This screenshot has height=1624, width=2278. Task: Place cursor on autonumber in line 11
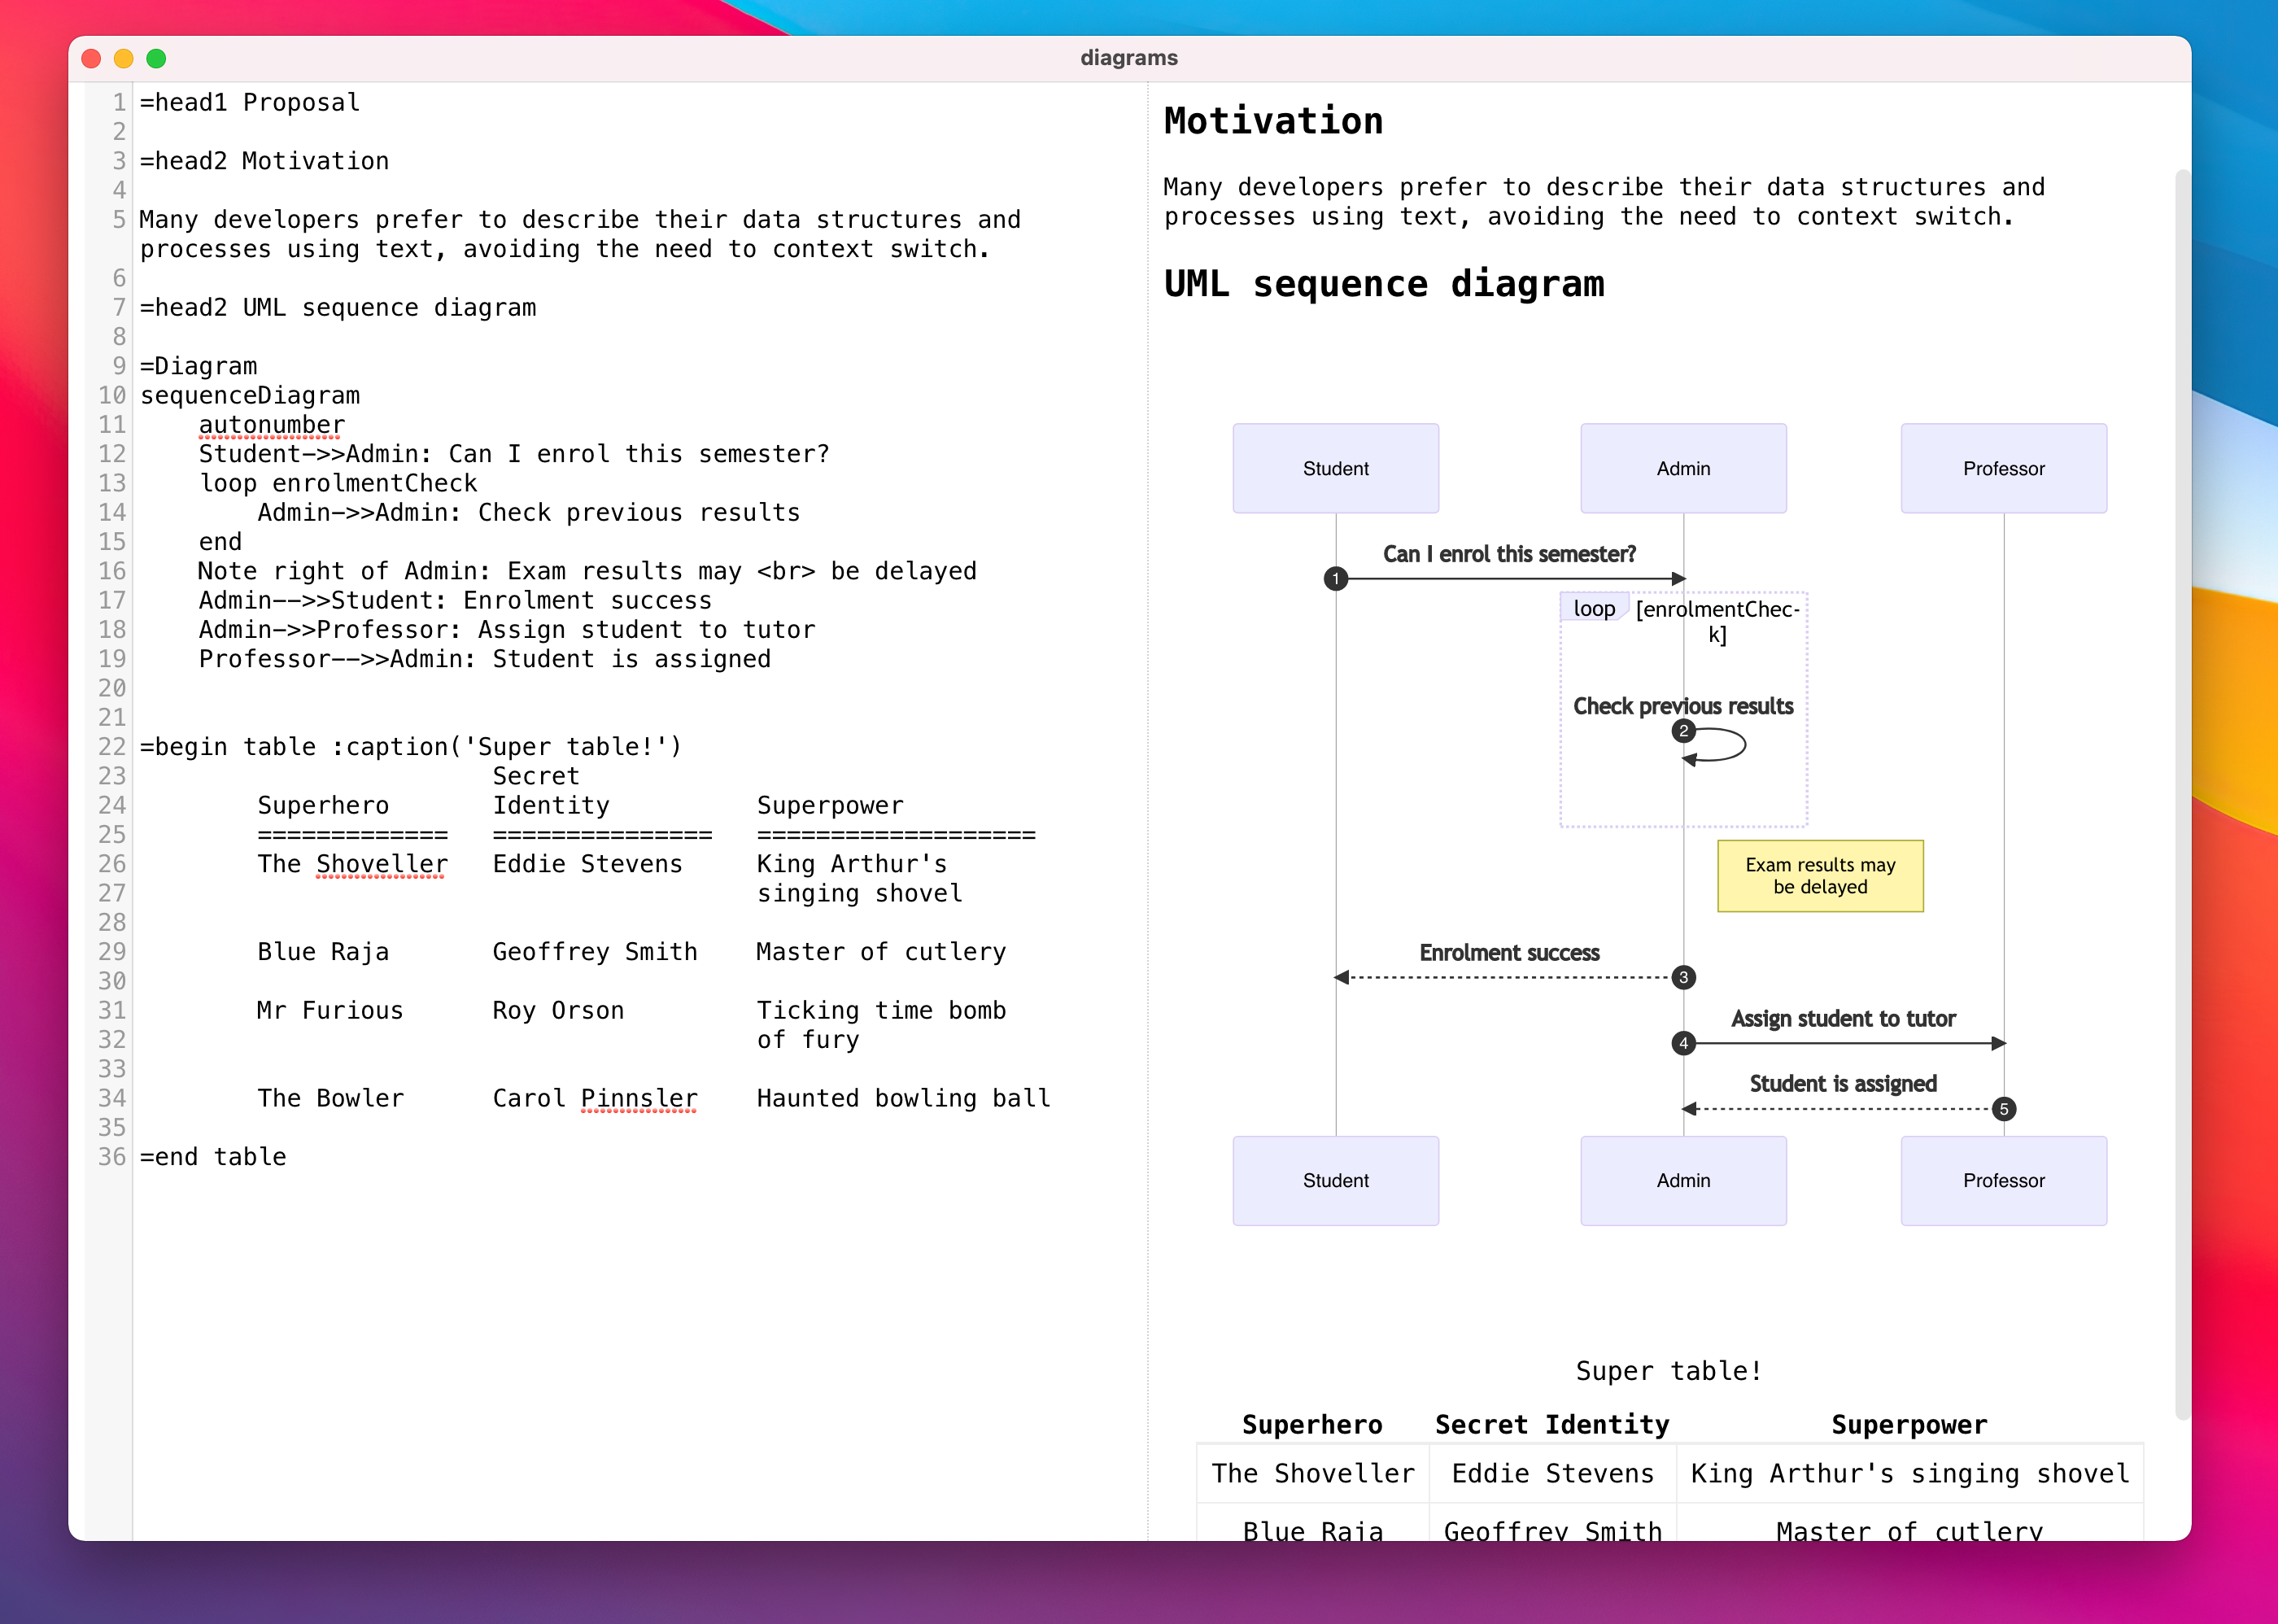click(x=272, y=425)
